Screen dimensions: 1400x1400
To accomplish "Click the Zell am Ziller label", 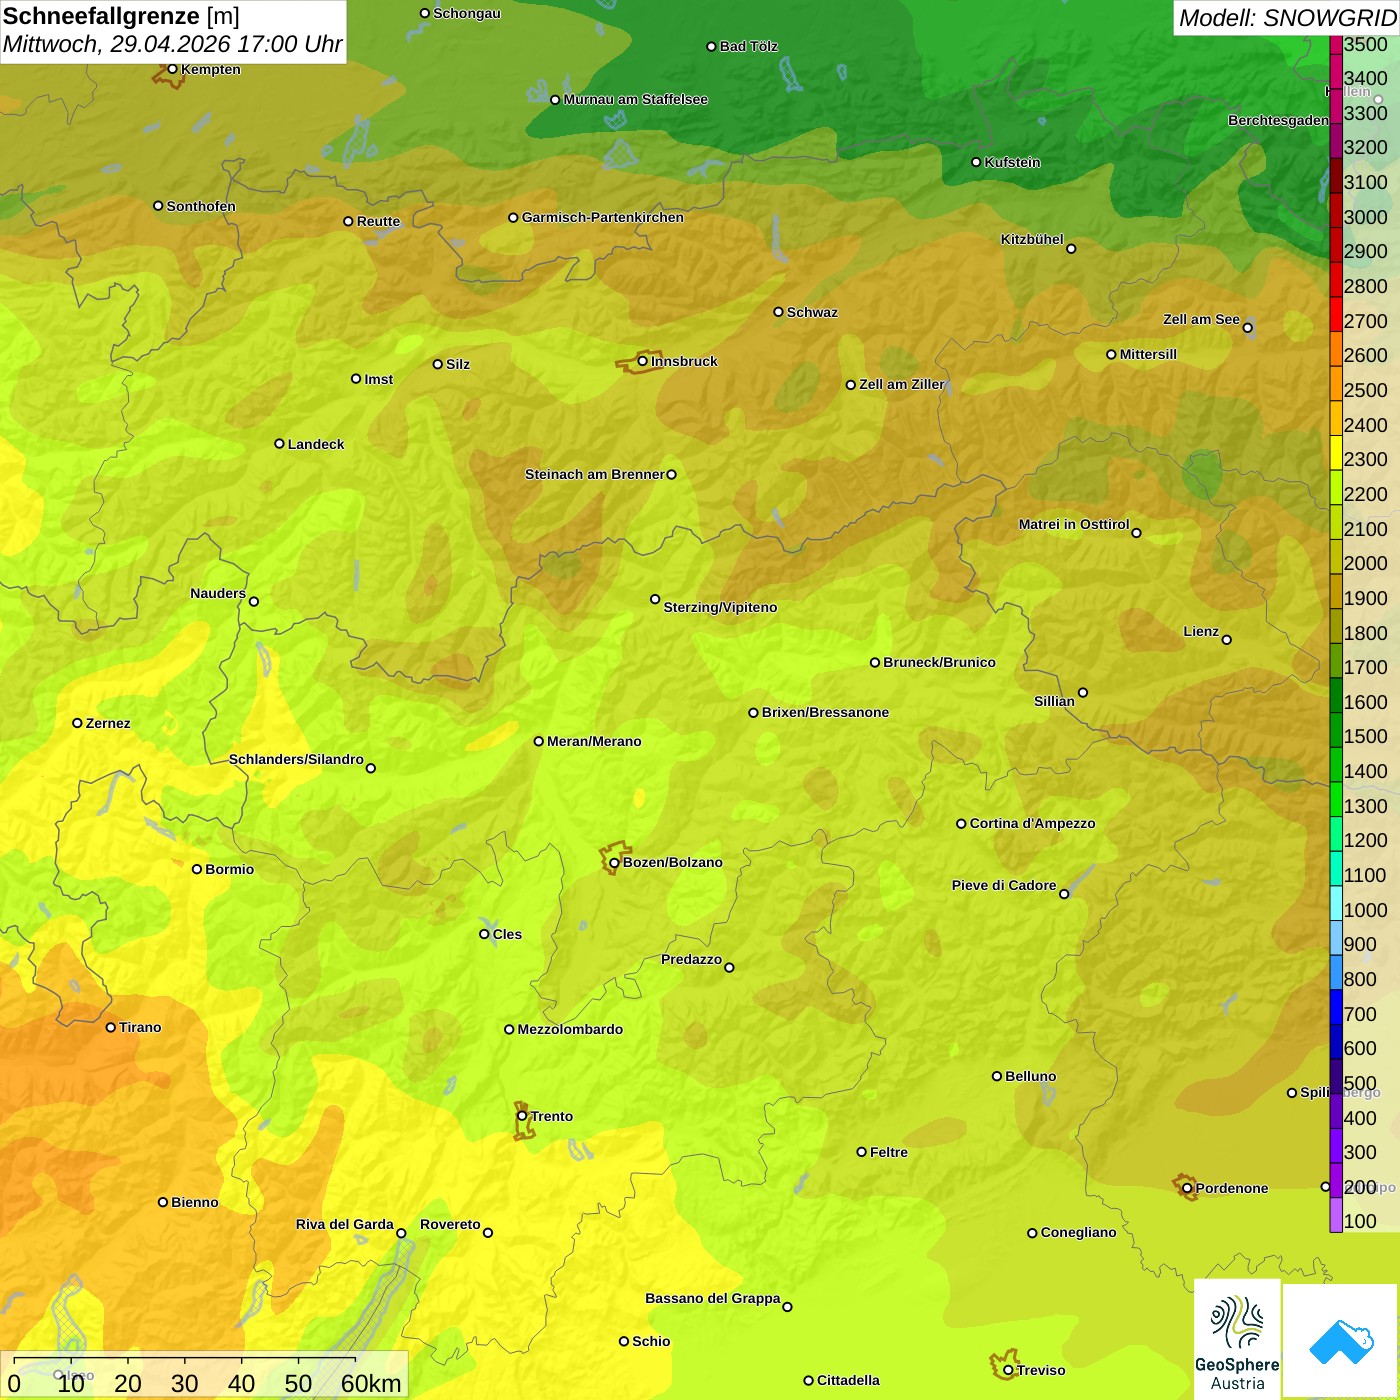I will point(902,384).
